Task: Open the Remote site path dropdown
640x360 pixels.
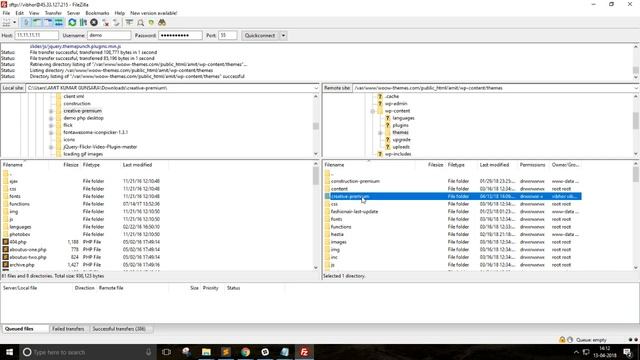Action: tap(636, 88)
